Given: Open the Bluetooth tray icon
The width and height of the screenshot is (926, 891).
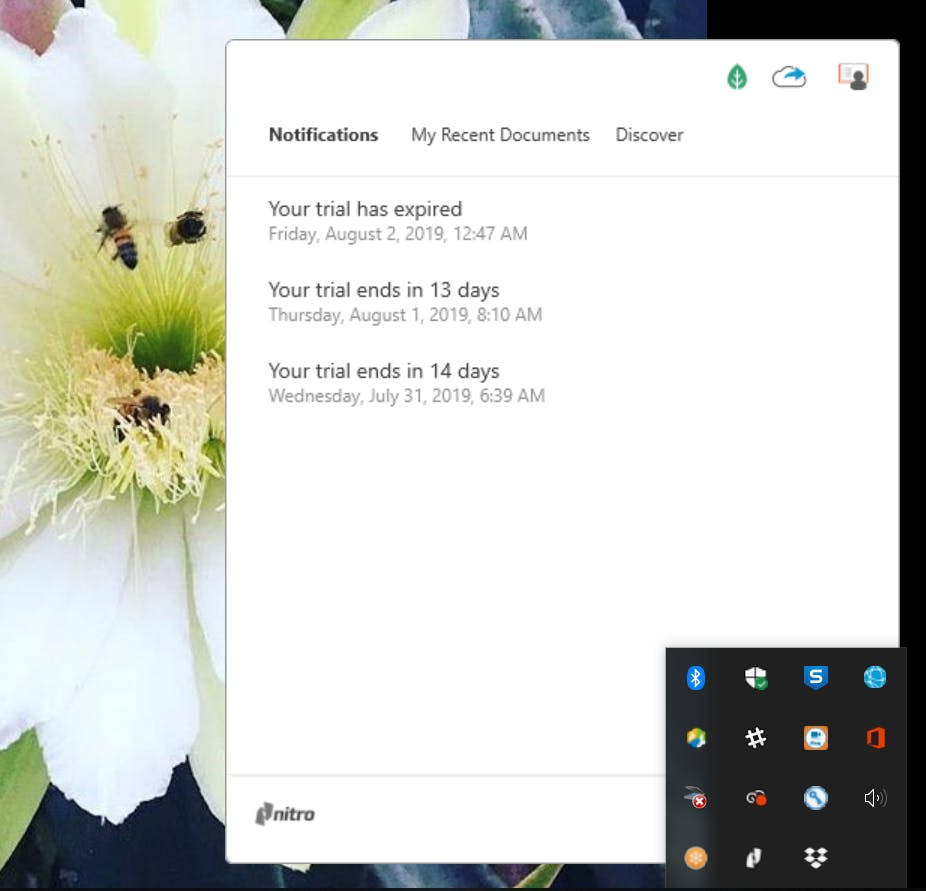Looking at the screenshot, I should click(696, 678).
